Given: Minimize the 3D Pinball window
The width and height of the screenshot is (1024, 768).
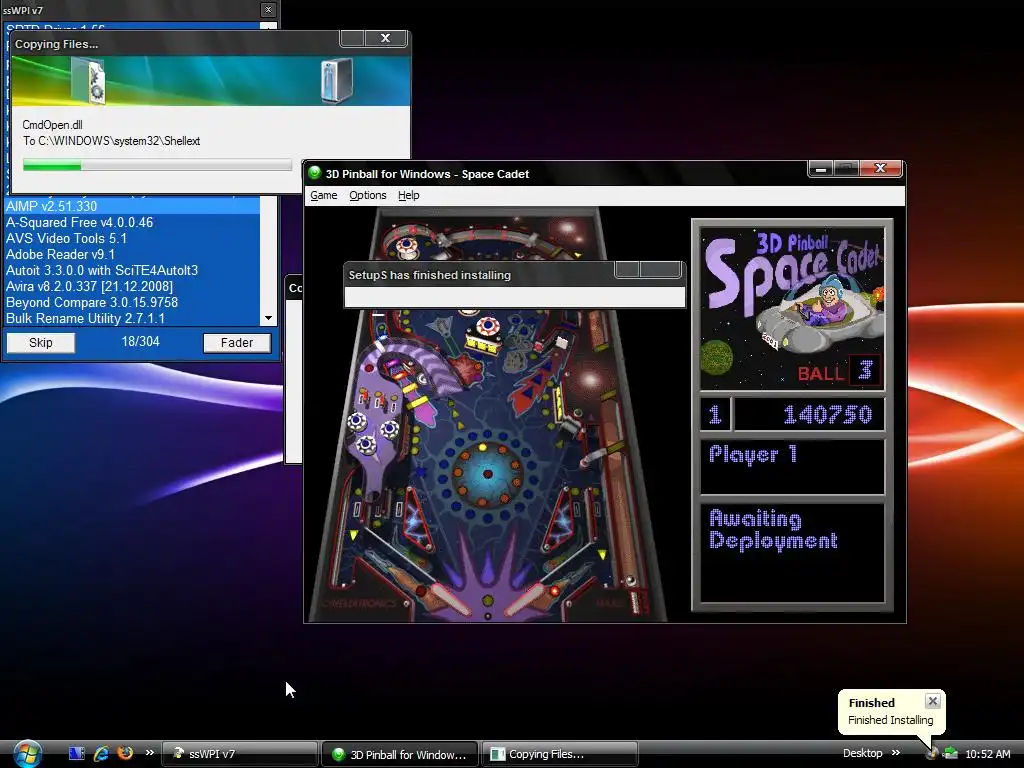Looking at the screenshot, I should click(x=821, y=168).
